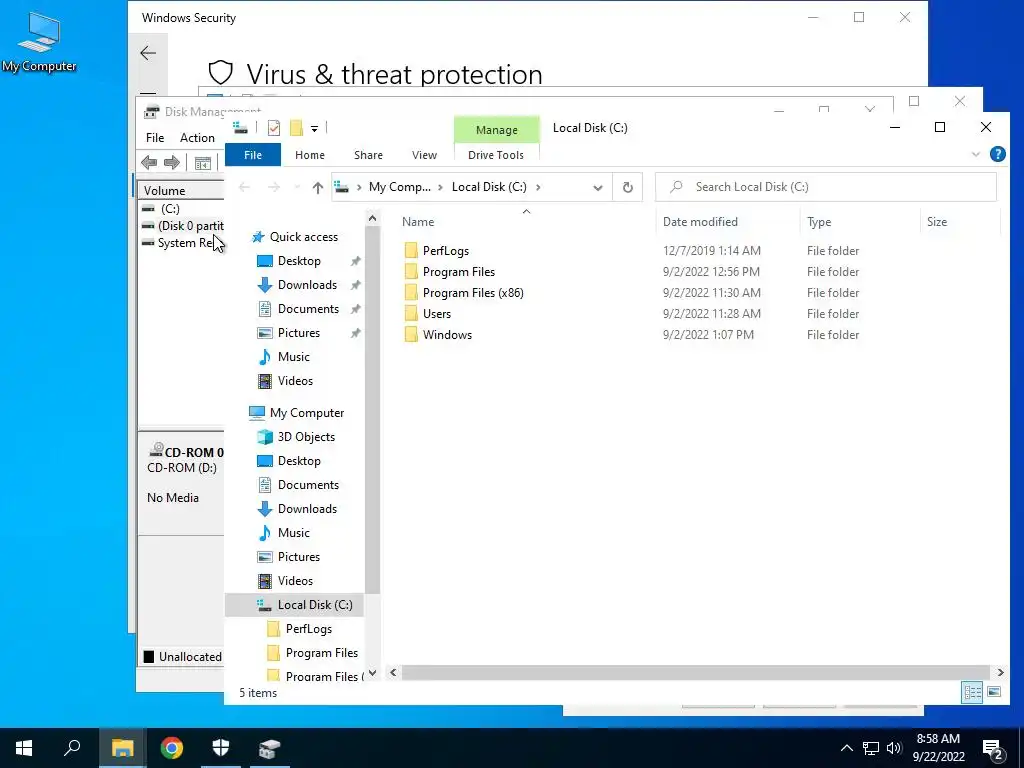
Task: Open My Computer desktop icon
Action: pyautogui.click(x=39, y=40)
